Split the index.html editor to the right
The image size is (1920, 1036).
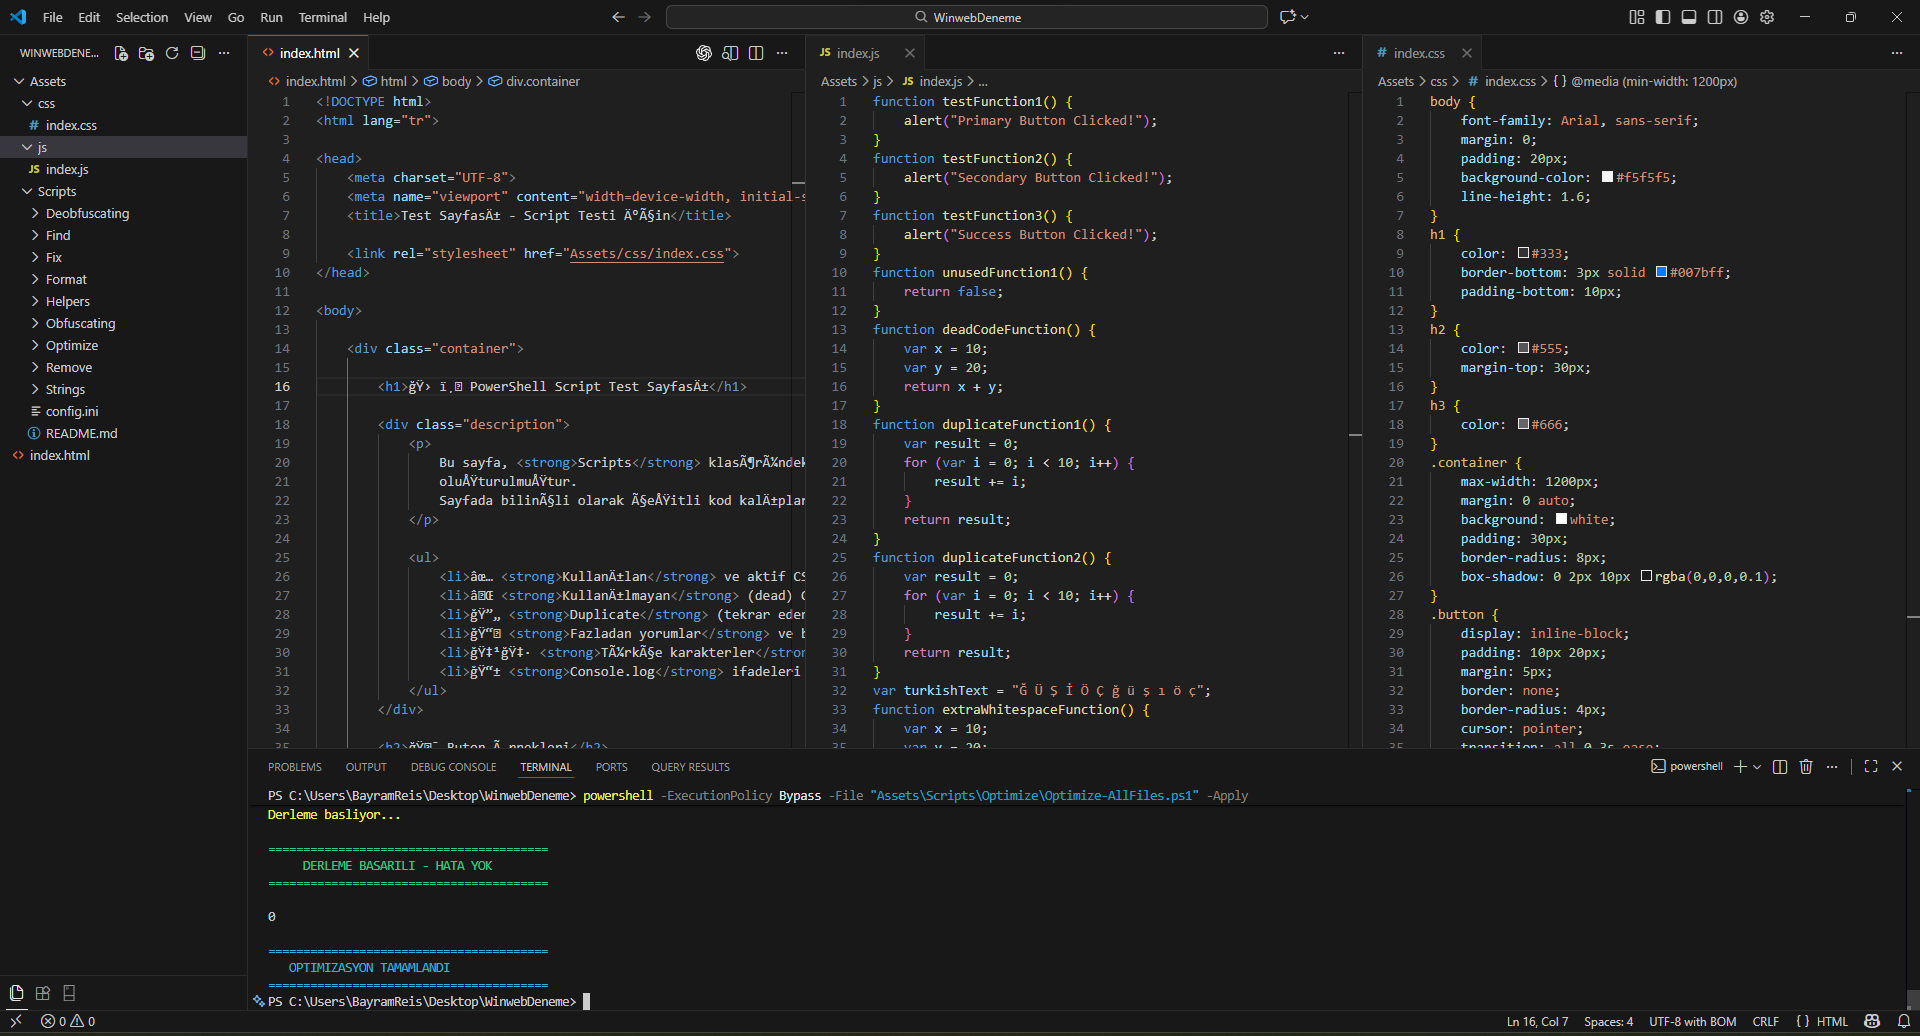coord(756,53)
